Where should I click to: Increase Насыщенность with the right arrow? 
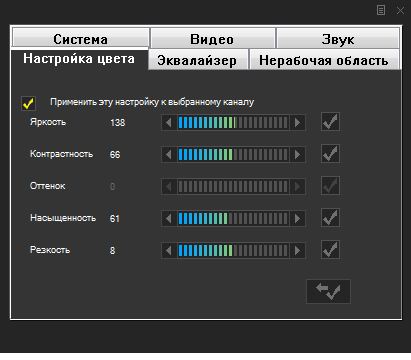click(297, 219)
